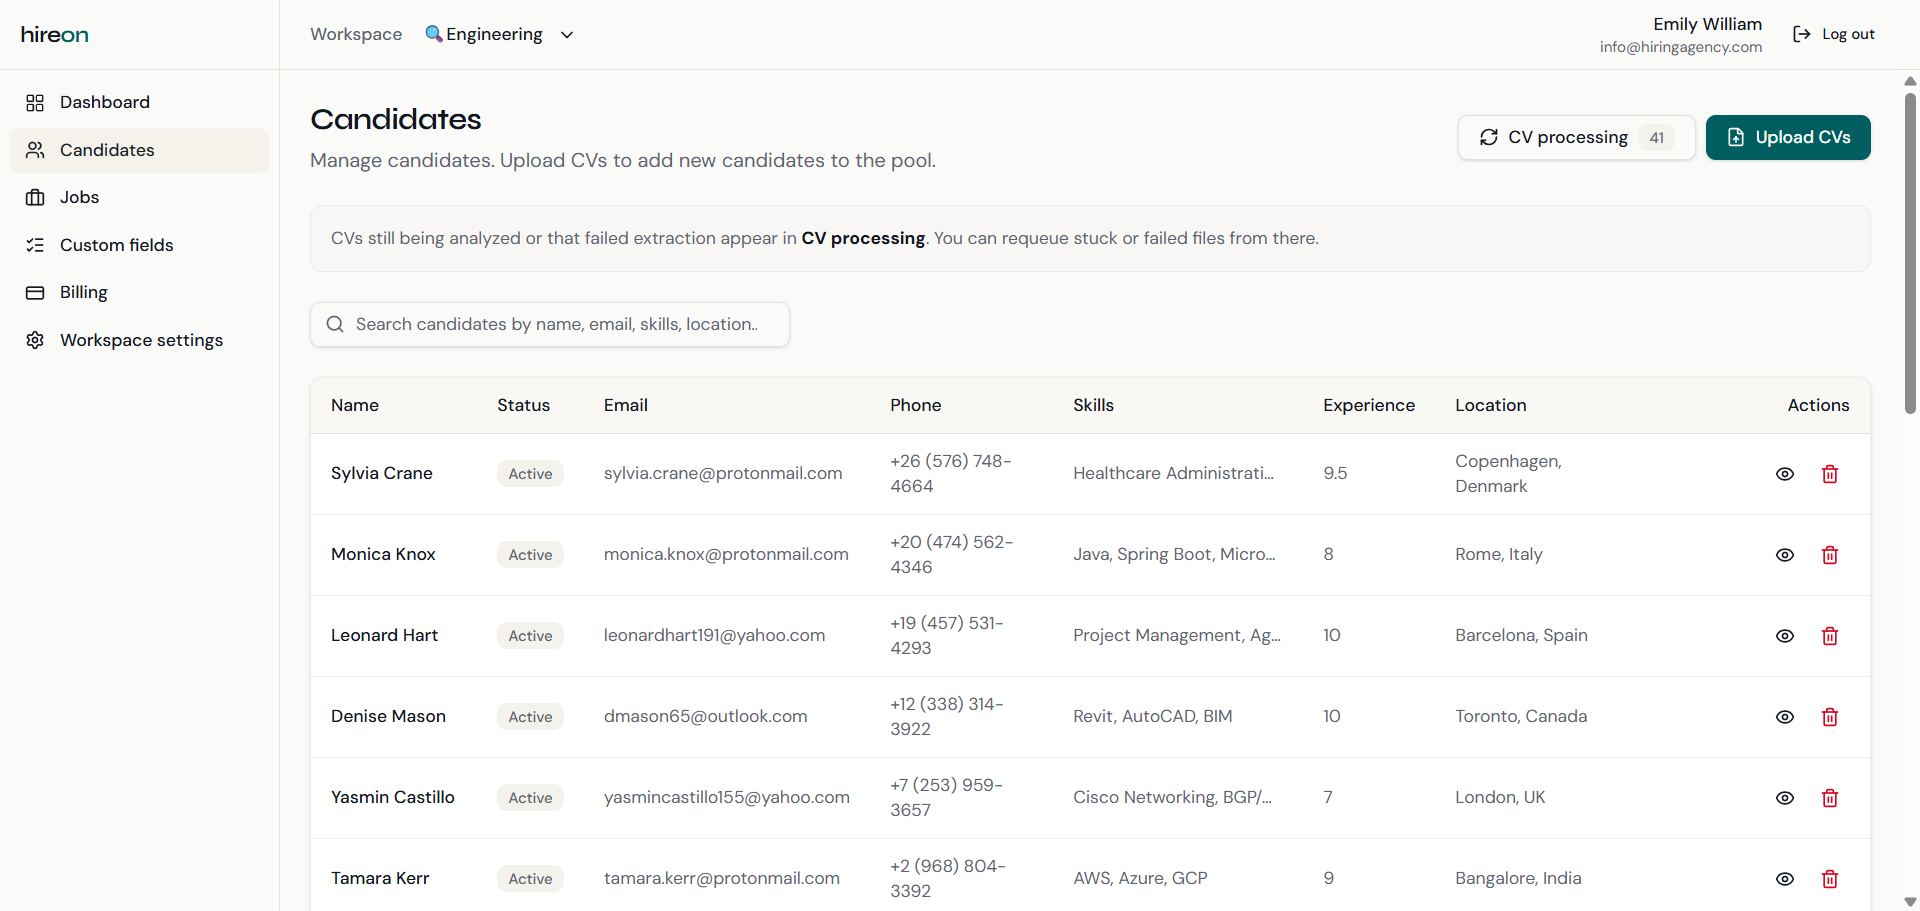Select the Dashboard grid icon
The image size is (1920, 911).
pos(35,102)
